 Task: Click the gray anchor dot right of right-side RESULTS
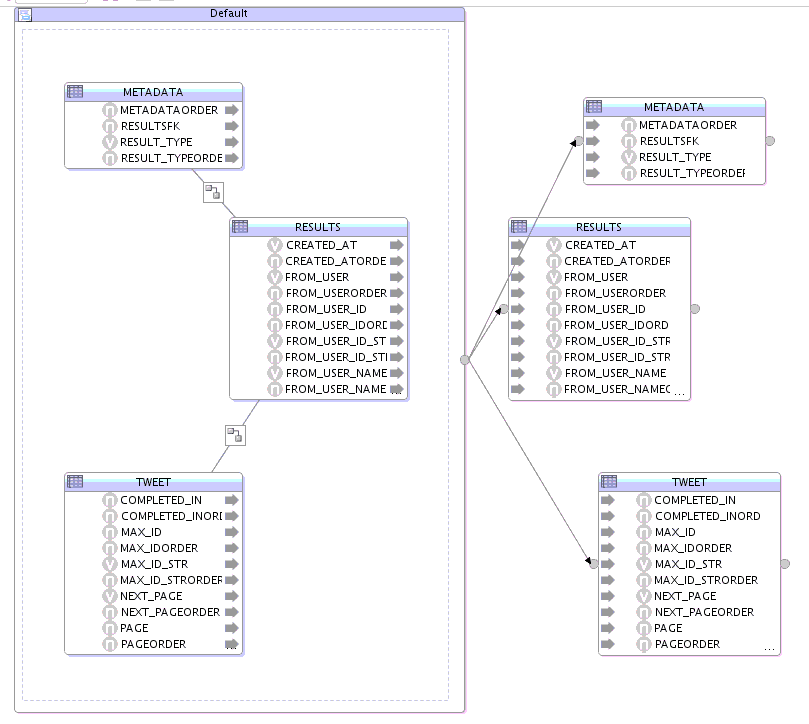(x=694, y=309)
